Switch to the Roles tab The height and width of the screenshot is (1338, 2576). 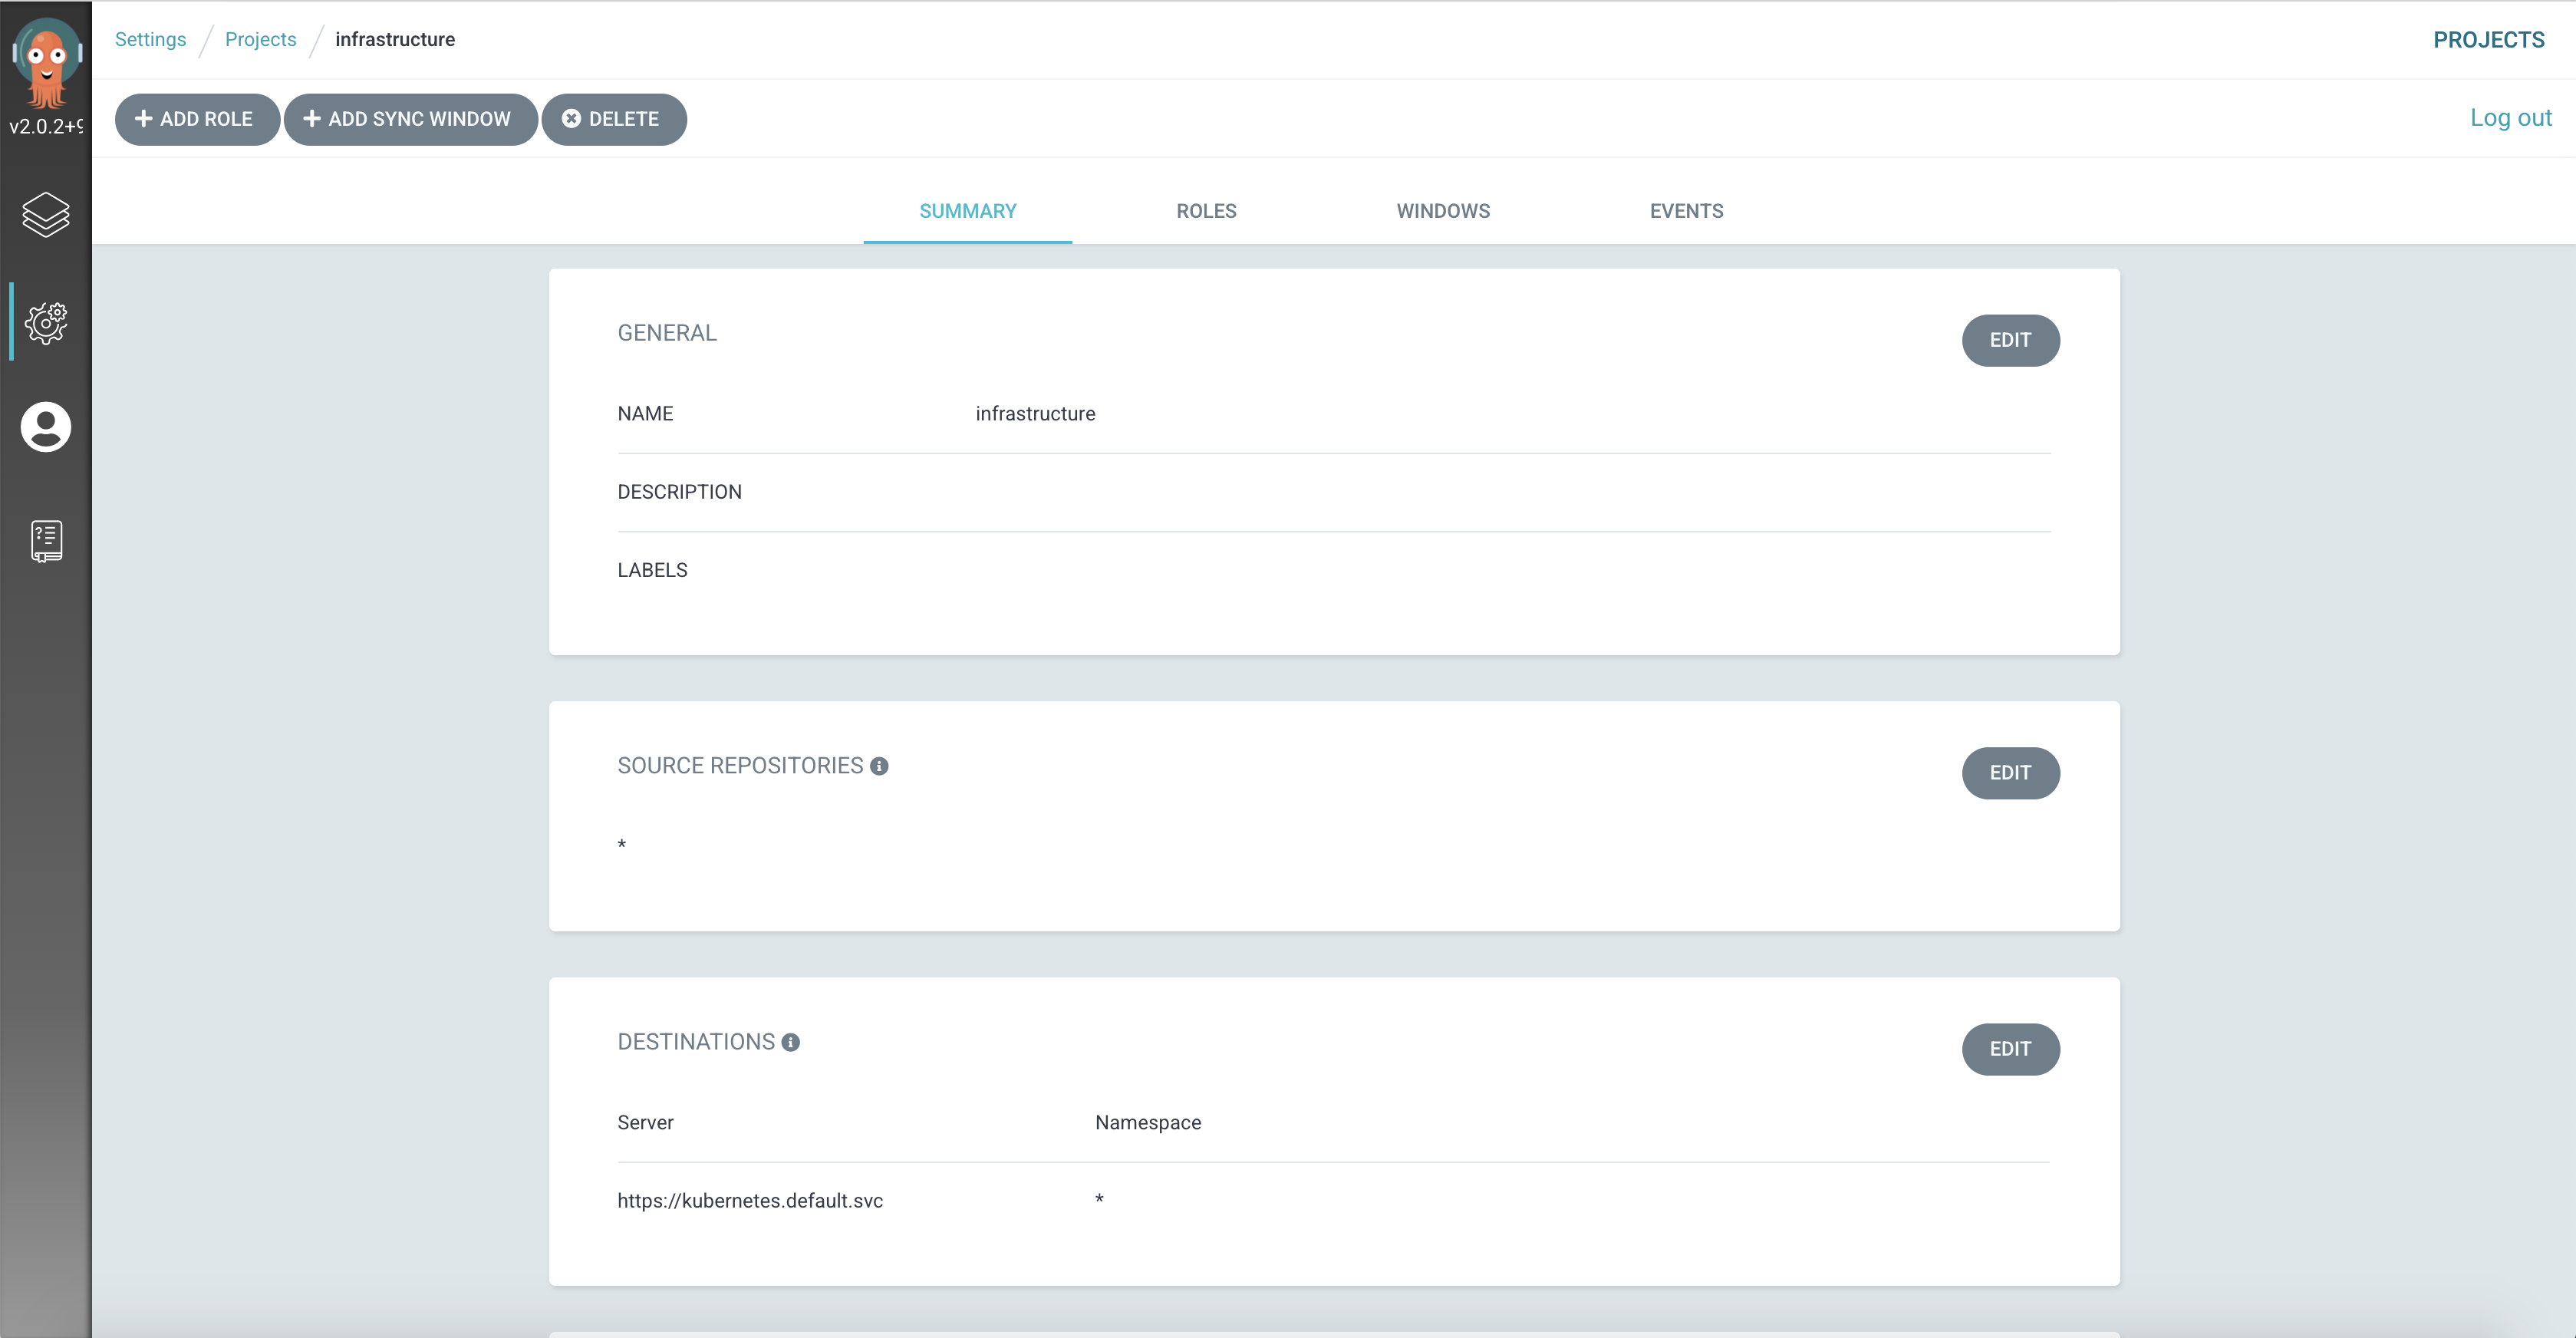pyautogui.click(x=1206, y=211)
